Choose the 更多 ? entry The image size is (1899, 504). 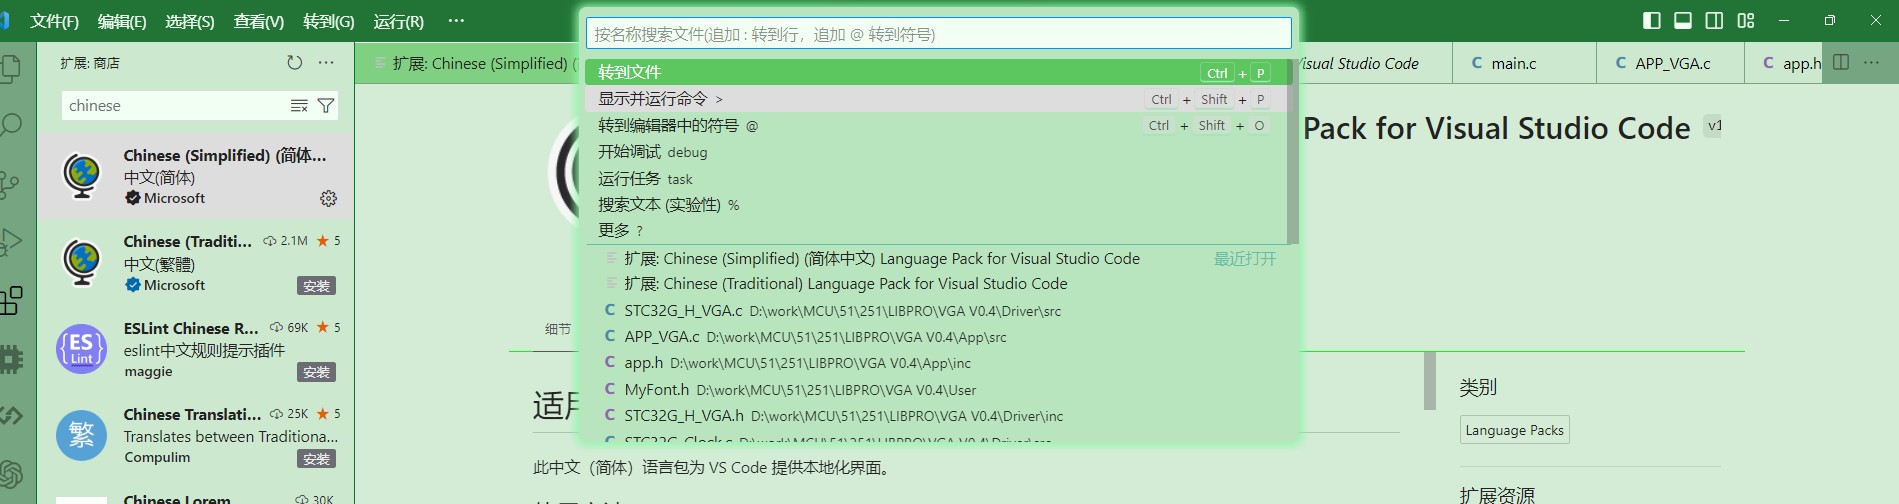click(937, 230)
